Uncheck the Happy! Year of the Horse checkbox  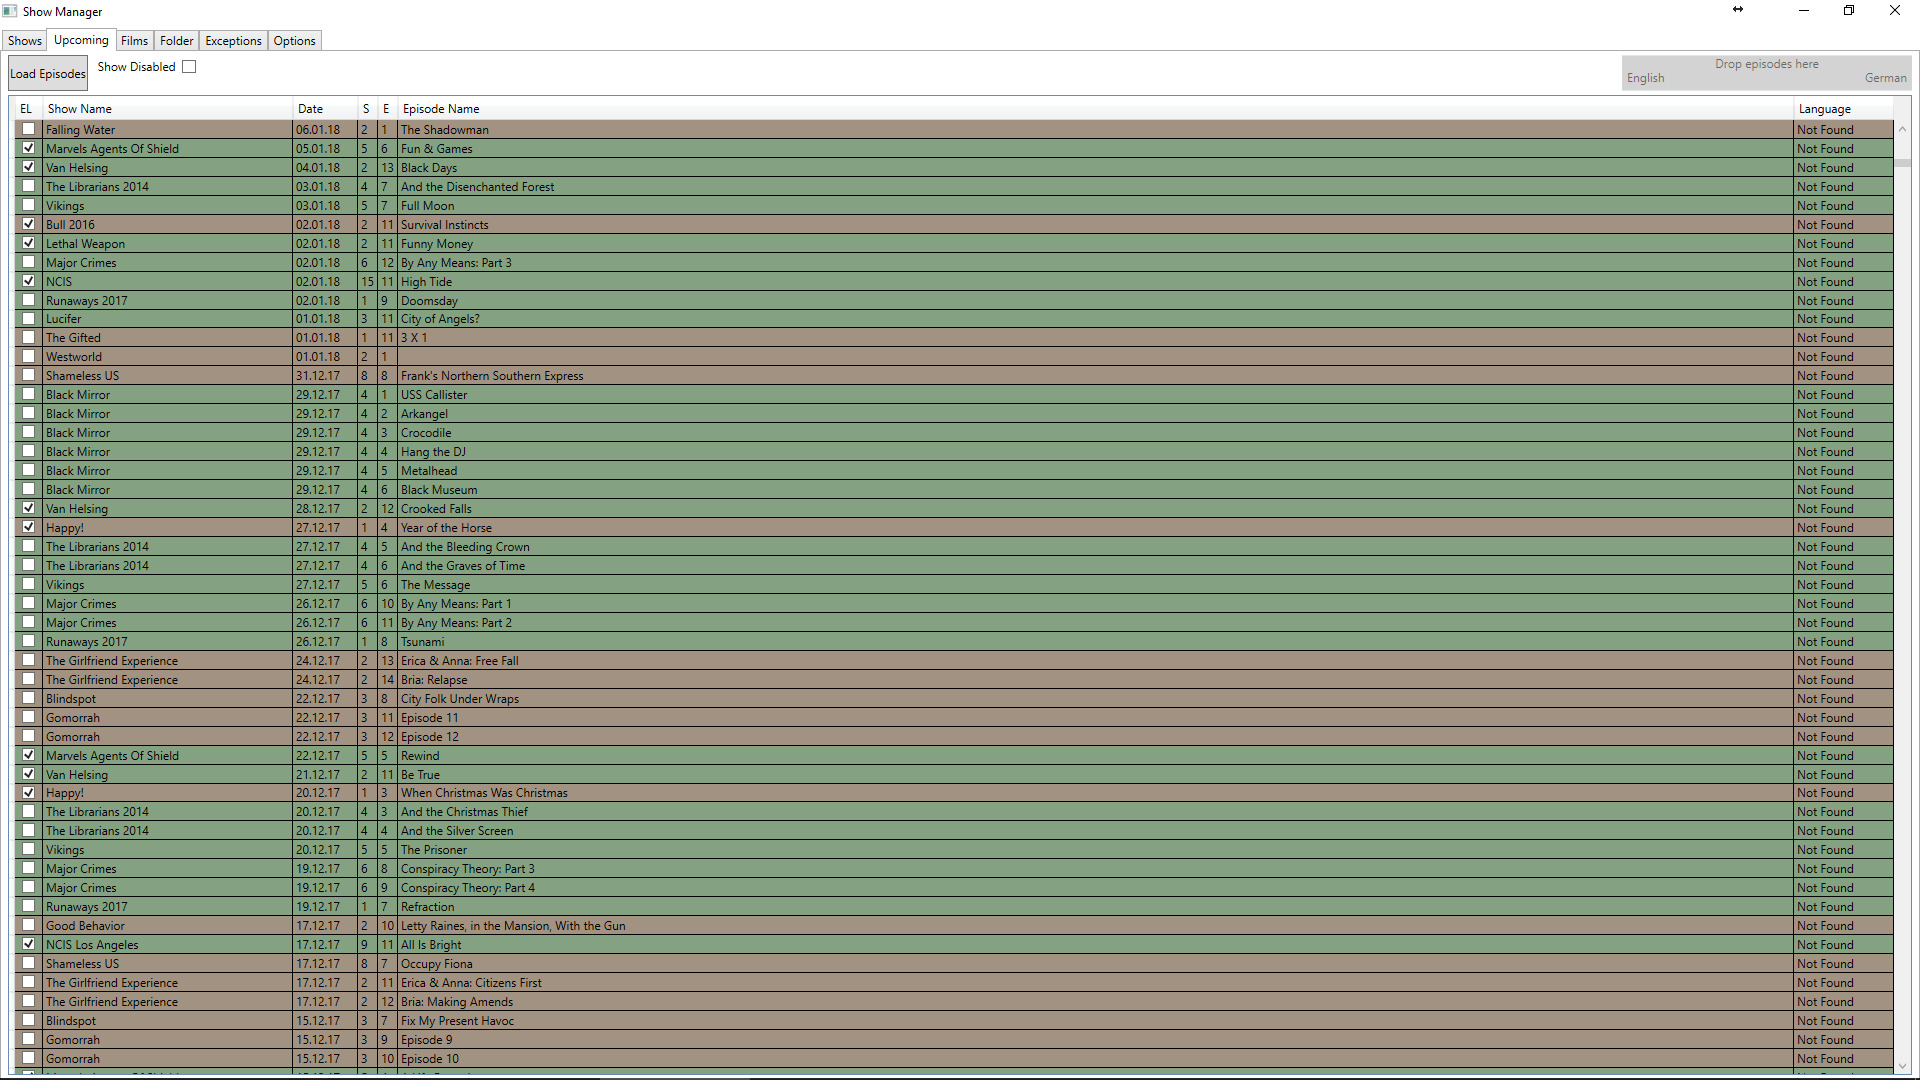[28, 527]
